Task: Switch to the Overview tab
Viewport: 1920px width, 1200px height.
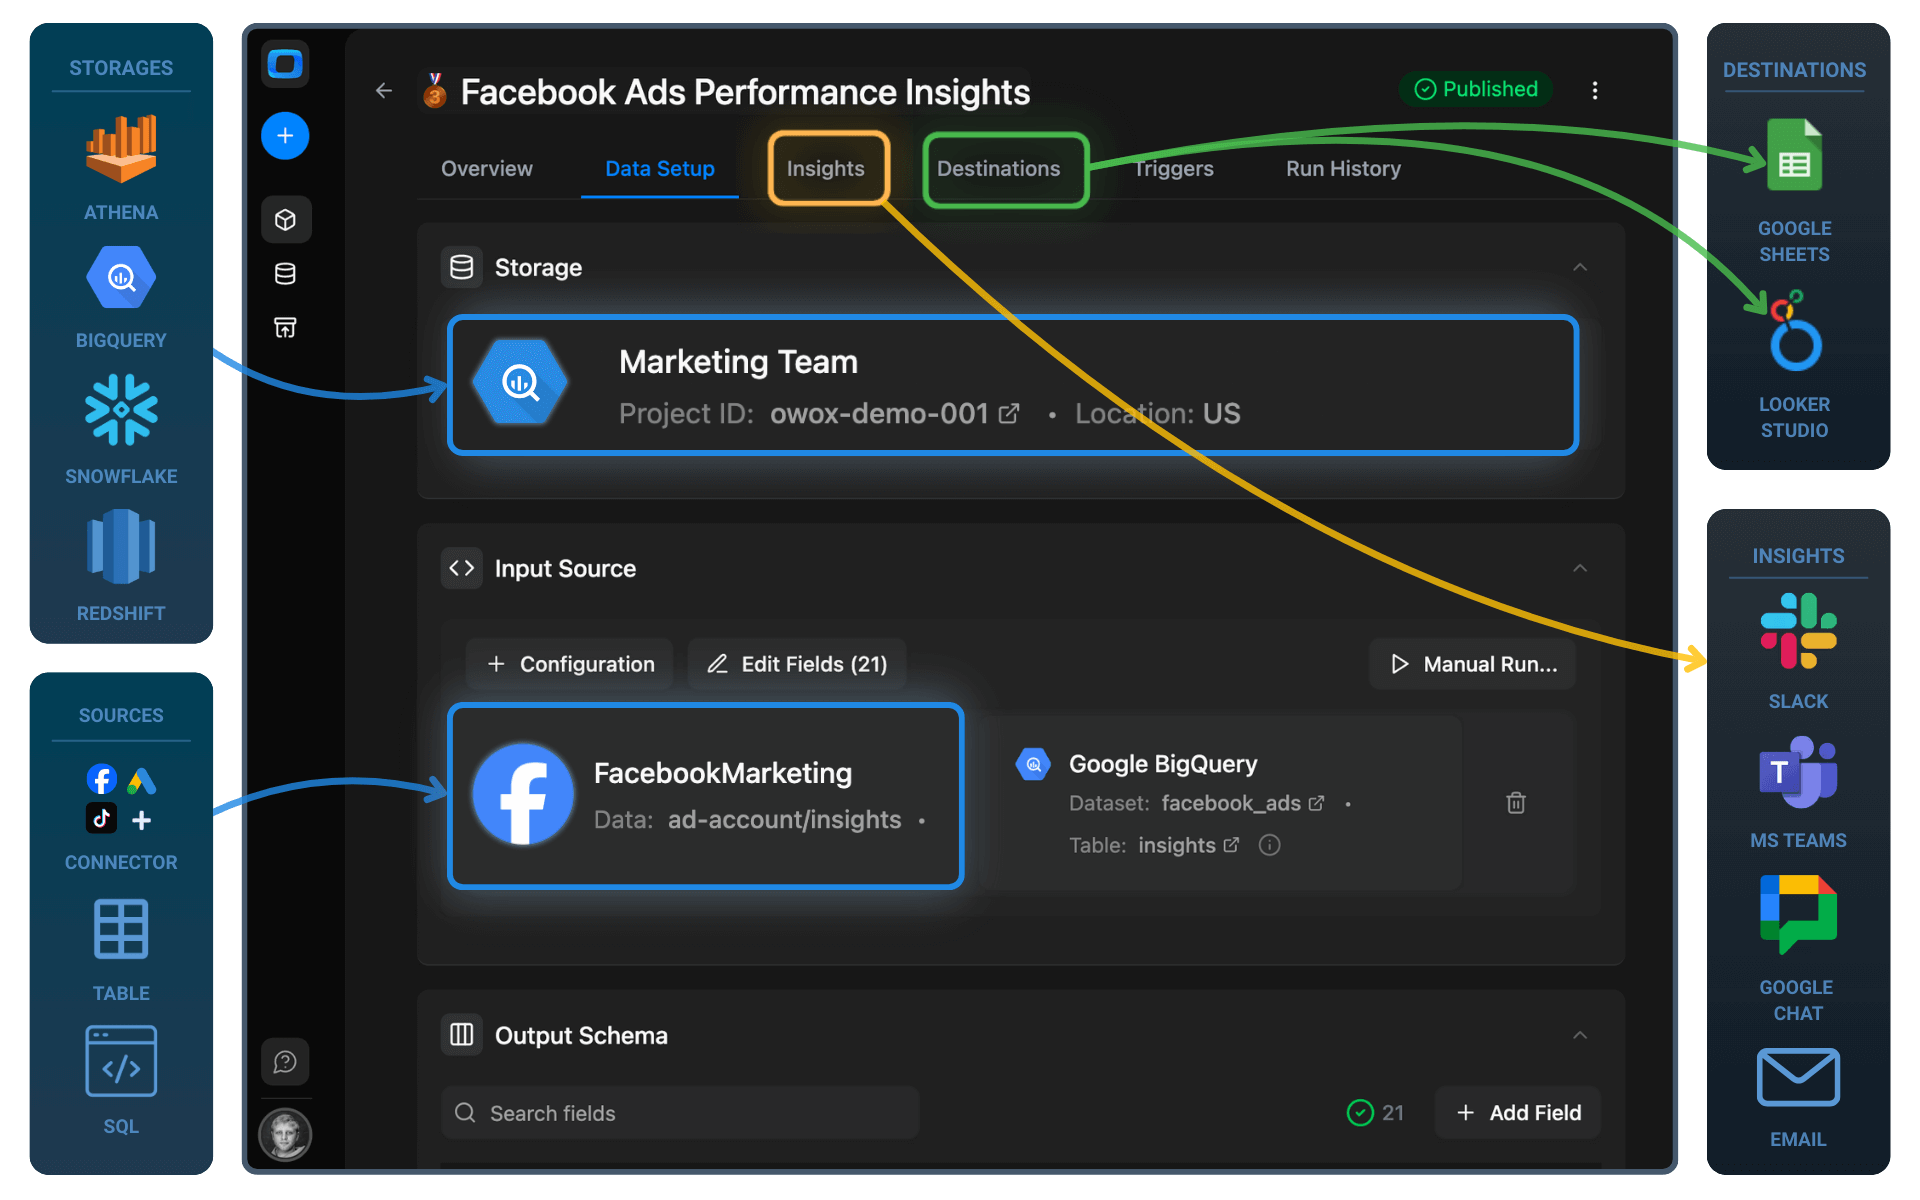Action: pyautogui.click(x=486, y=168)
